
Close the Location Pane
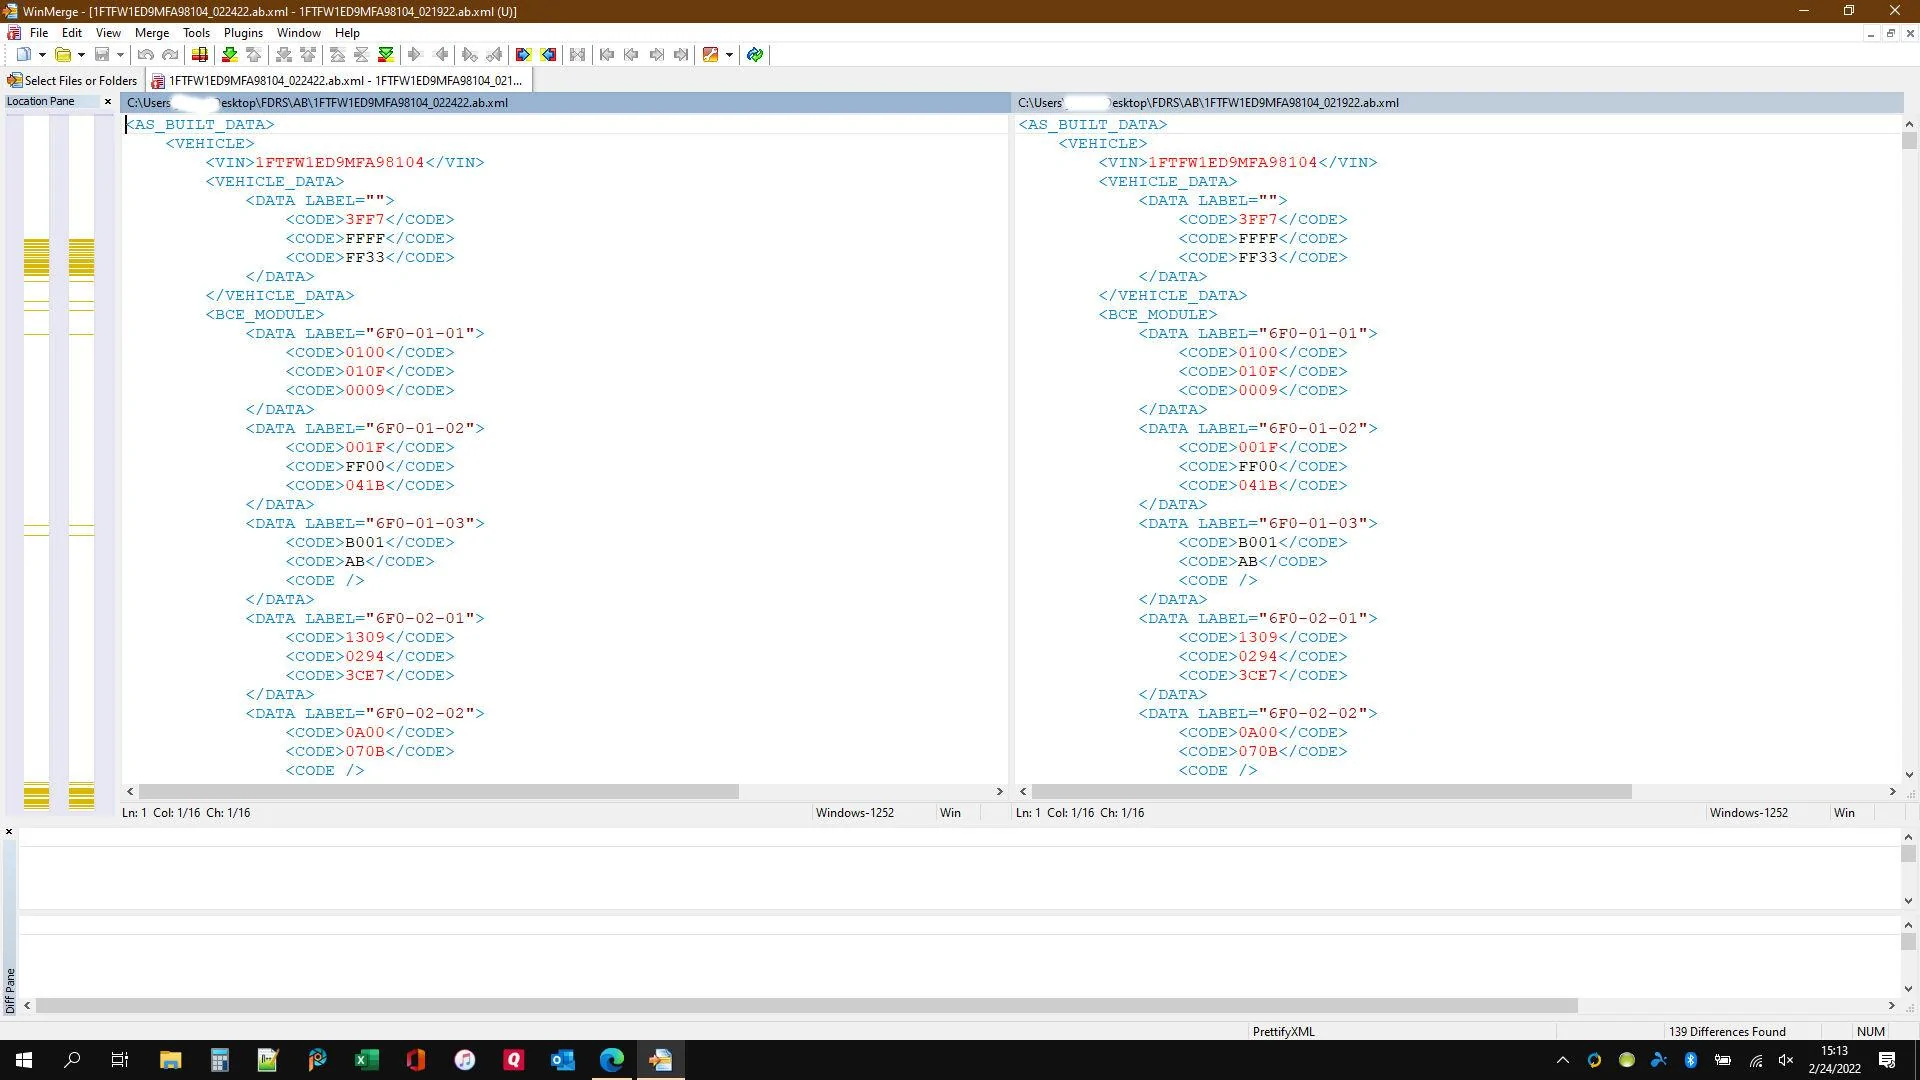pos(108,101)
